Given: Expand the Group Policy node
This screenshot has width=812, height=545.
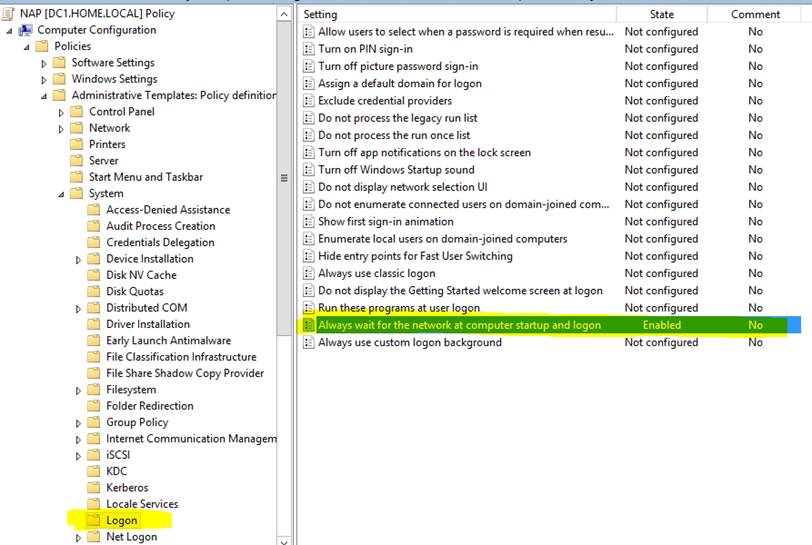Looking at the screenshot, I should point(78,424).
